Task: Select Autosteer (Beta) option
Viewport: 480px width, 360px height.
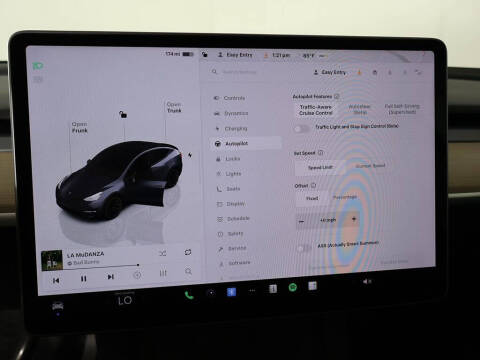Action: click(359, 109)
